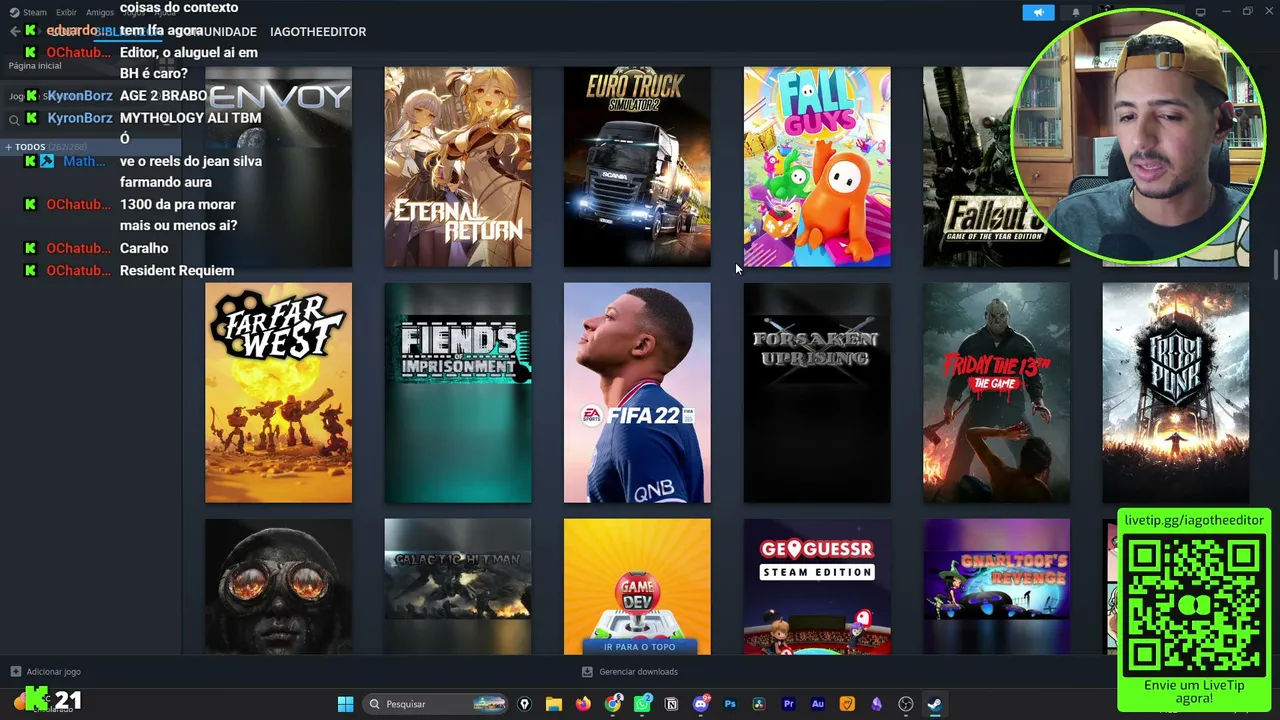Select the Gnarltoof's Revenge cover
Image resolution: width=1280 pixels, height=720 pixels.
click(x=996, y=586)
